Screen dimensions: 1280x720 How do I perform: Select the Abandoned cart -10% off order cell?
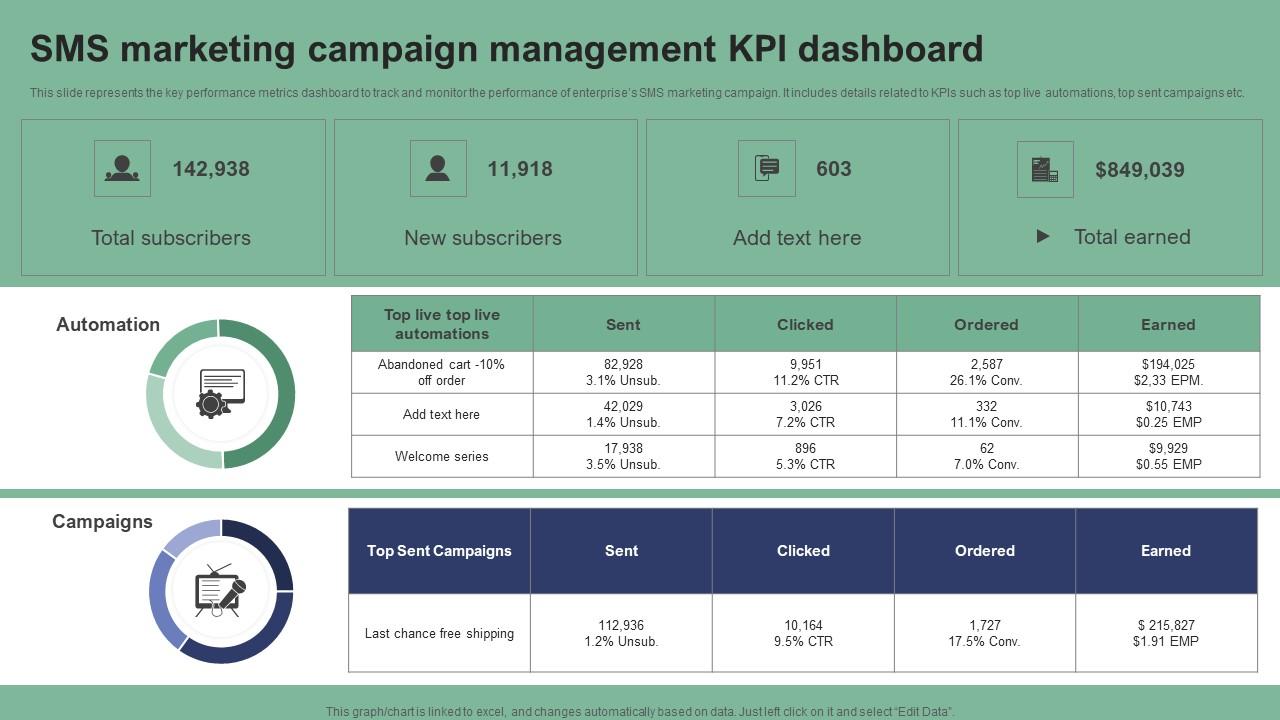[x=442, y=372]
